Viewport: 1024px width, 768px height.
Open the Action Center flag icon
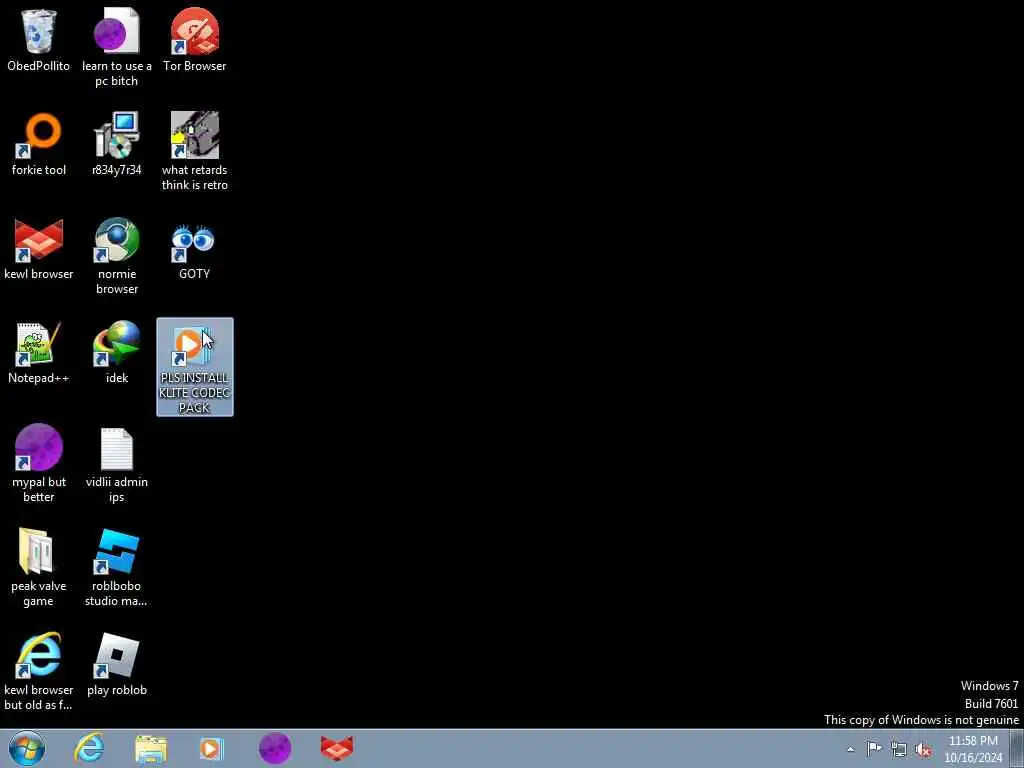[x=874, y=748]
